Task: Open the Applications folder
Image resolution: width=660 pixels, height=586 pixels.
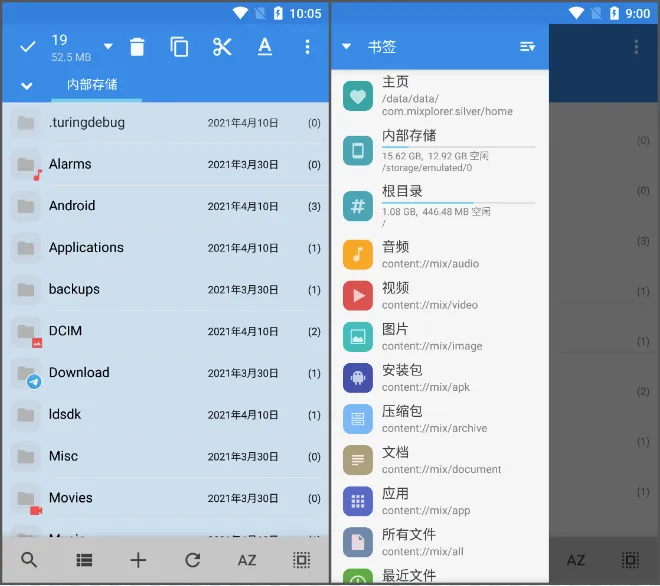Action: (165, 248)
